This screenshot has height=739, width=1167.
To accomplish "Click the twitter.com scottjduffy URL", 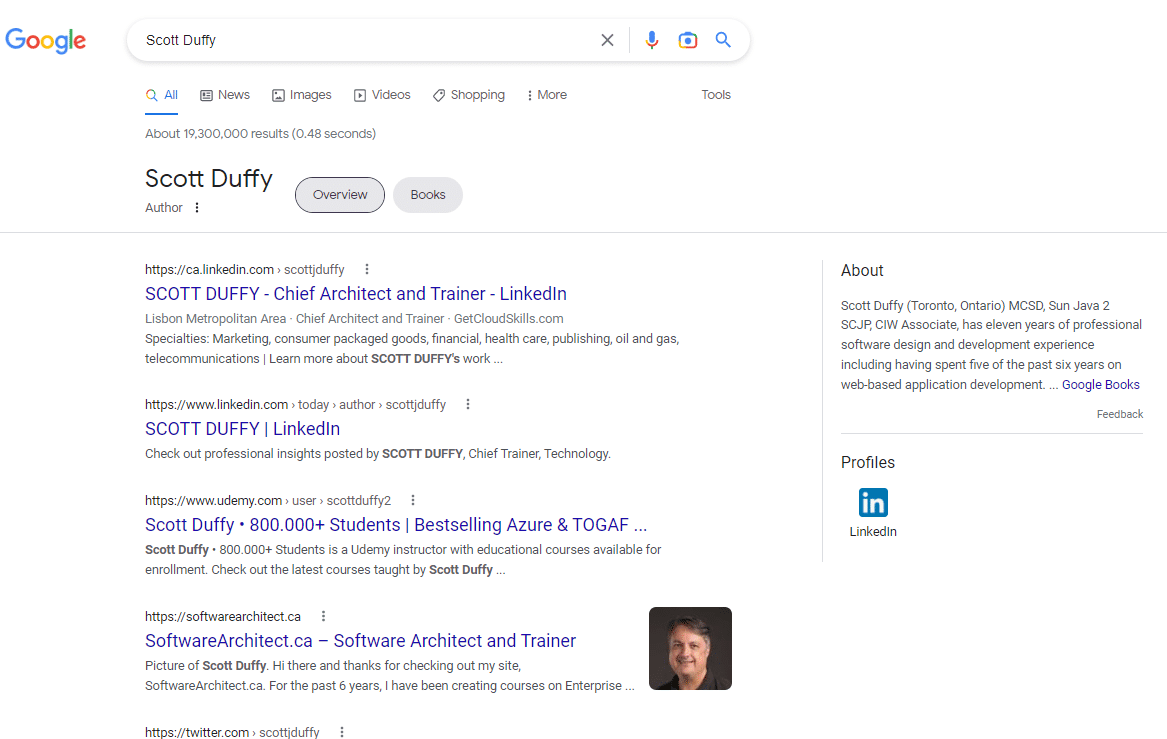I will [232, 732].
